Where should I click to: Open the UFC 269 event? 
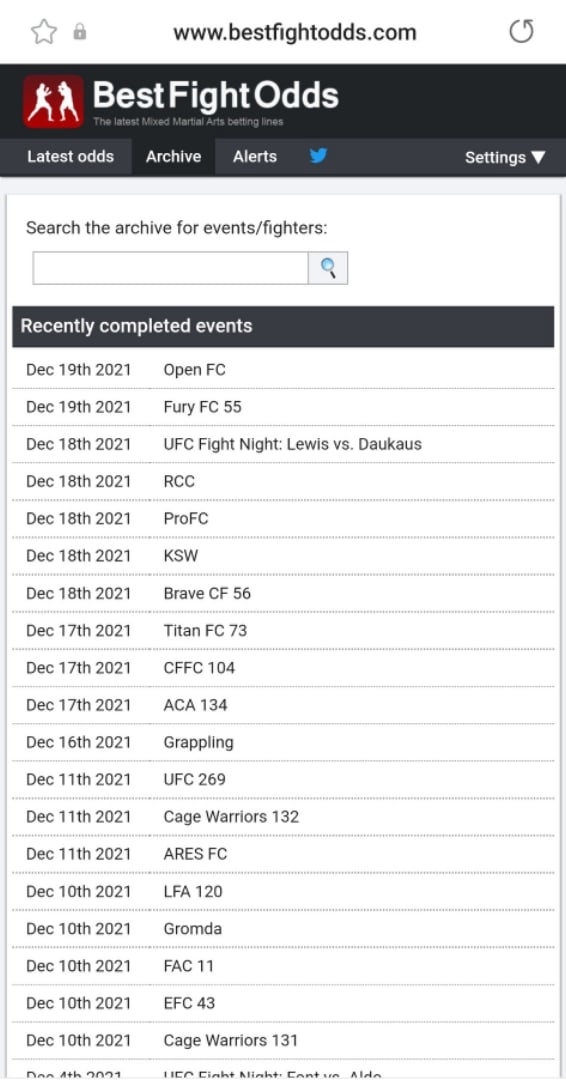[x=194, y=779]
